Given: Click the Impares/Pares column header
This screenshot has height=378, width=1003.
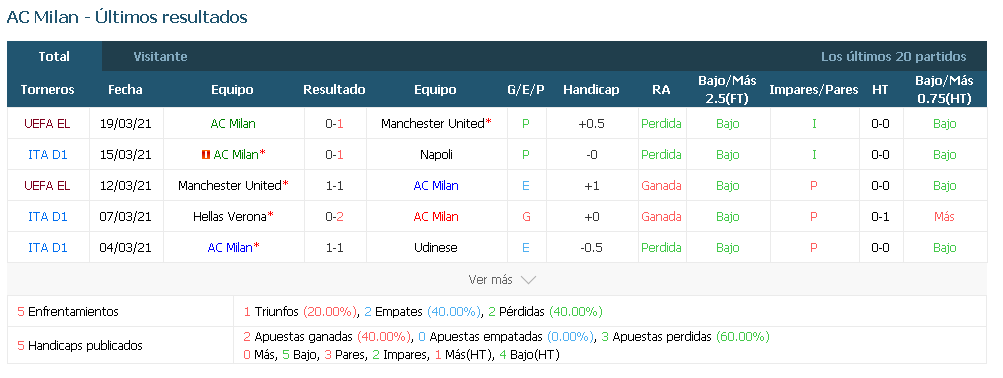Looking at the screenshot, I should (x=814, y=90).
